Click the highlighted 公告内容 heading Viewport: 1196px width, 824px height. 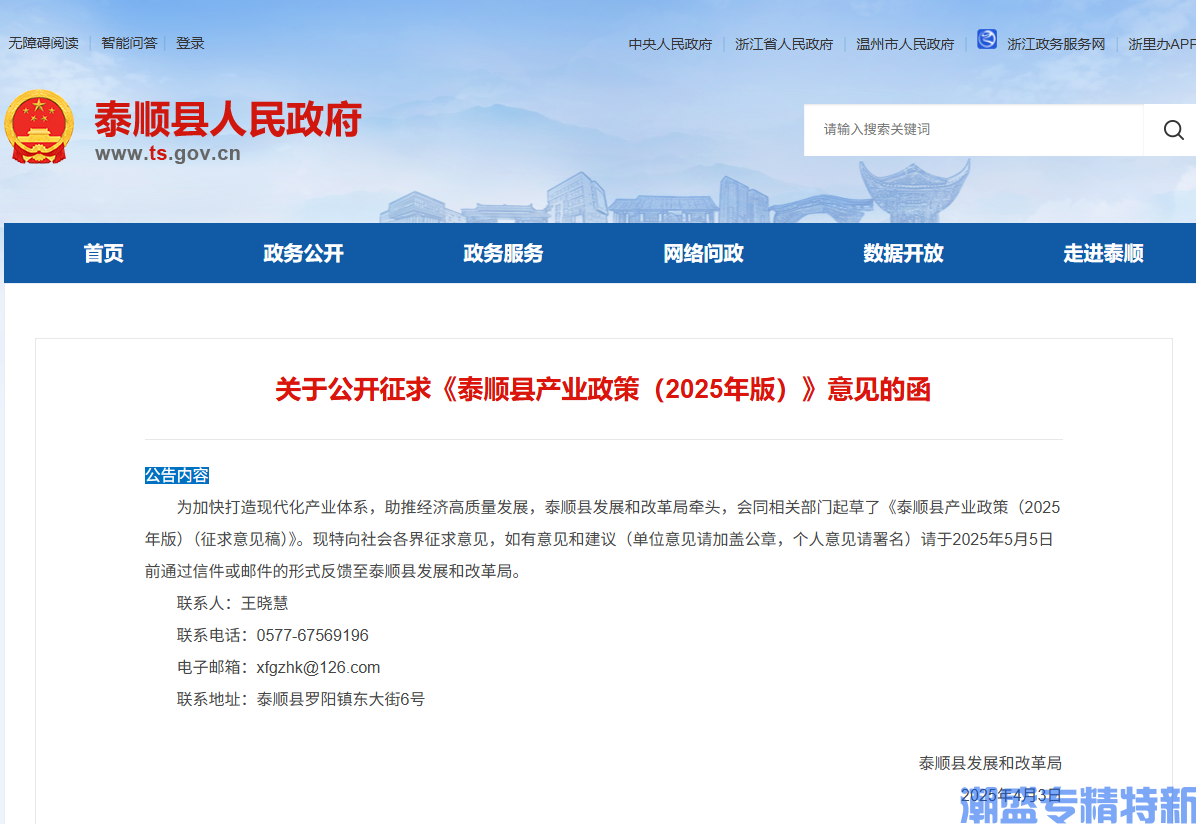[x=177, y=475]
